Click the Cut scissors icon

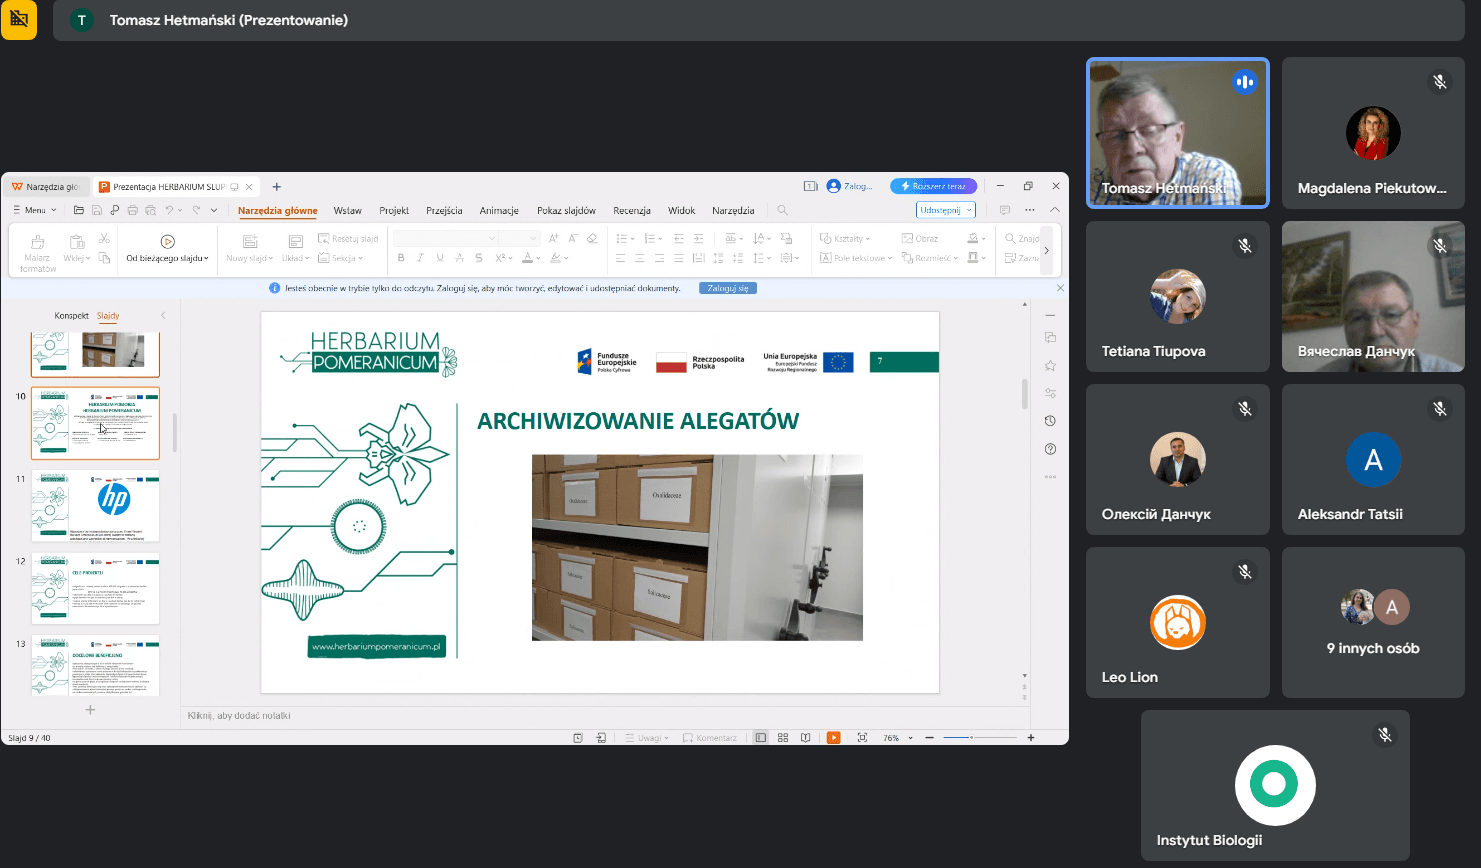[104, 239]
